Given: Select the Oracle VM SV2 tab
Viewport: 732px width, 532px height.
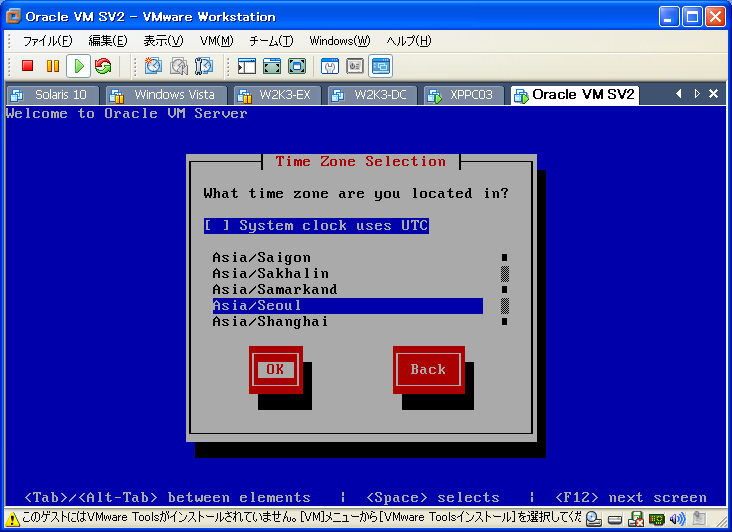Looking at the screenshot, I should (575, 95).
